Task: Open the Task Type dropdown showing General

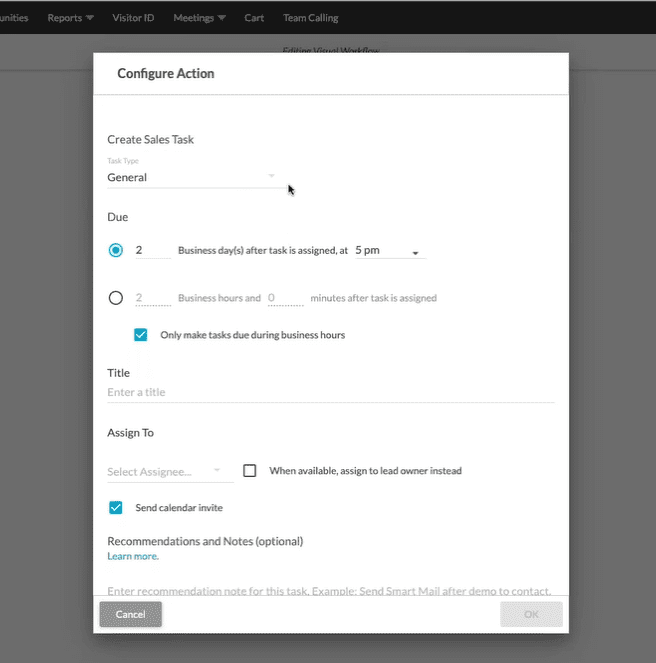Action: pos(192,177)
